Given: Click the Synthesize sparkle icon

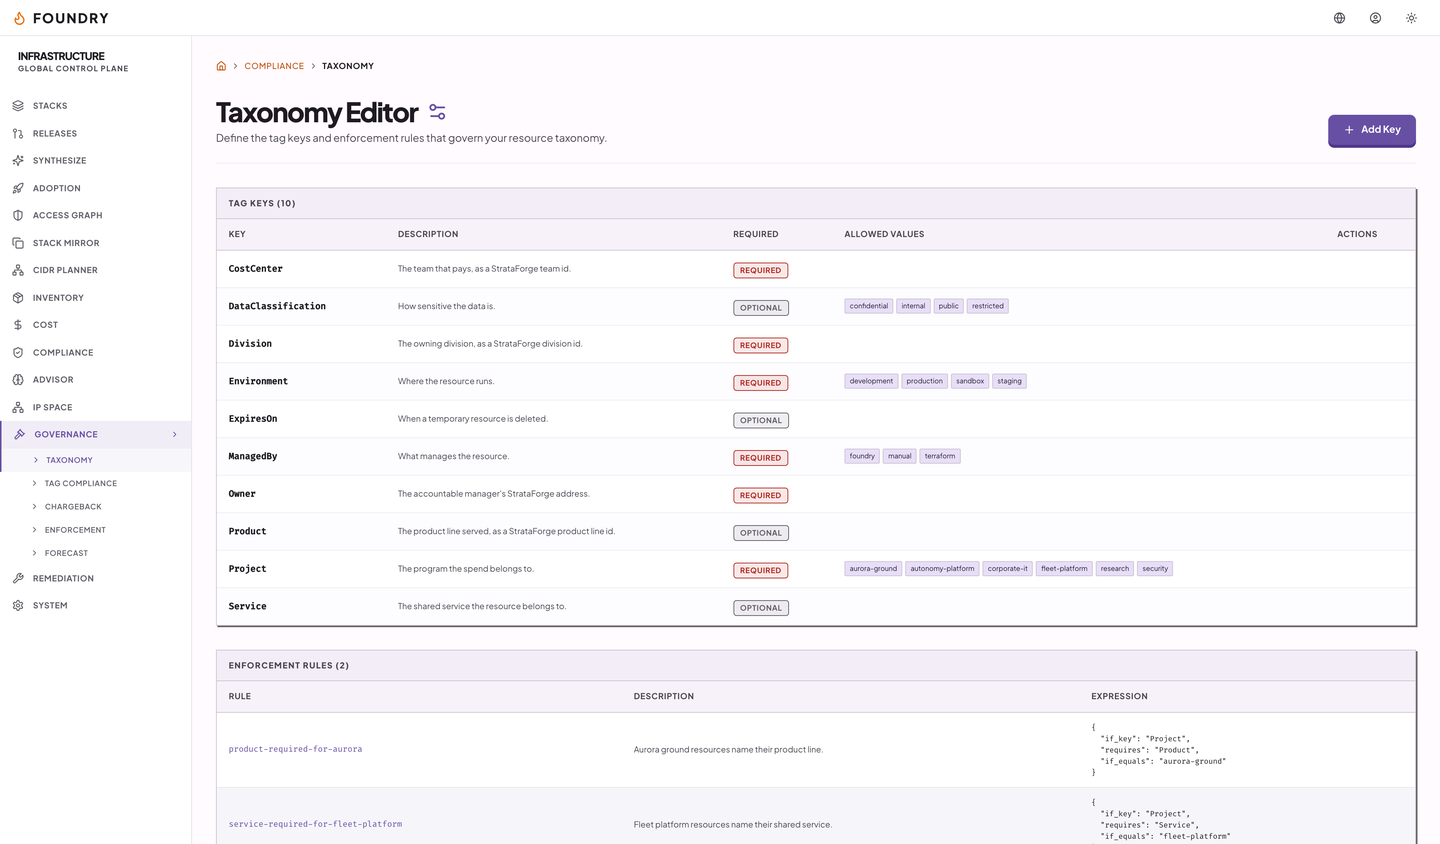Looking at the screenshot, I should click(x=18, y=160).
